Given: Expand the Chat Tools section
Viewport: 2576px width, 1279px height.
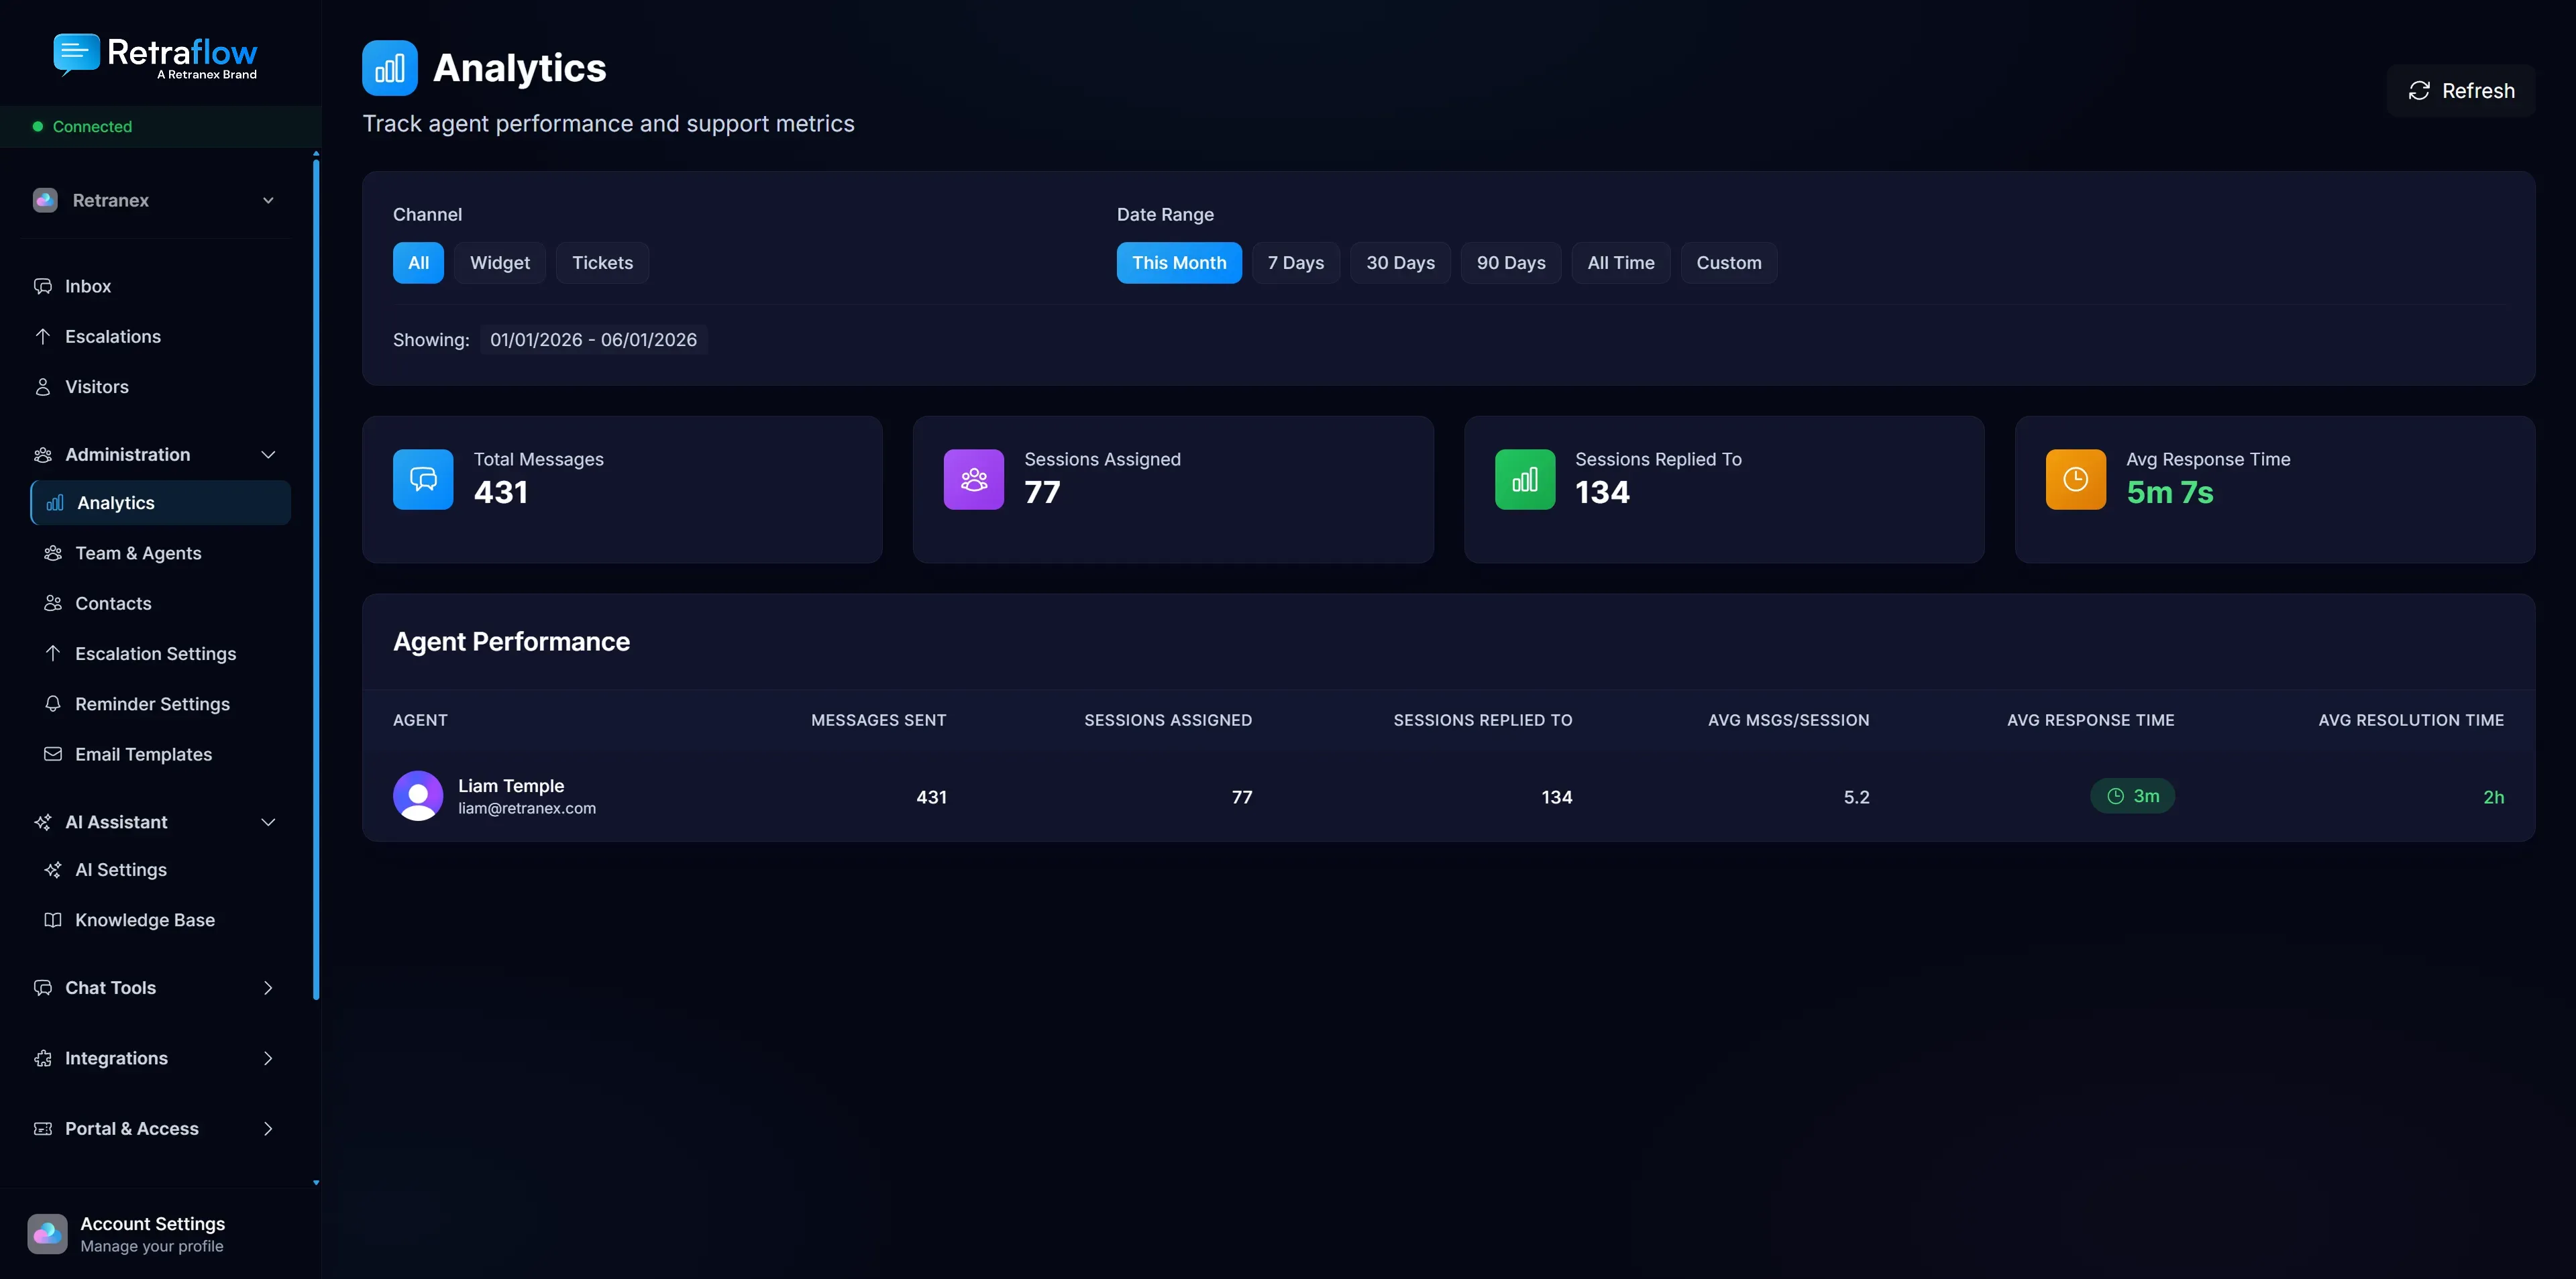Looking at the screenshot, I should point(267,987).
